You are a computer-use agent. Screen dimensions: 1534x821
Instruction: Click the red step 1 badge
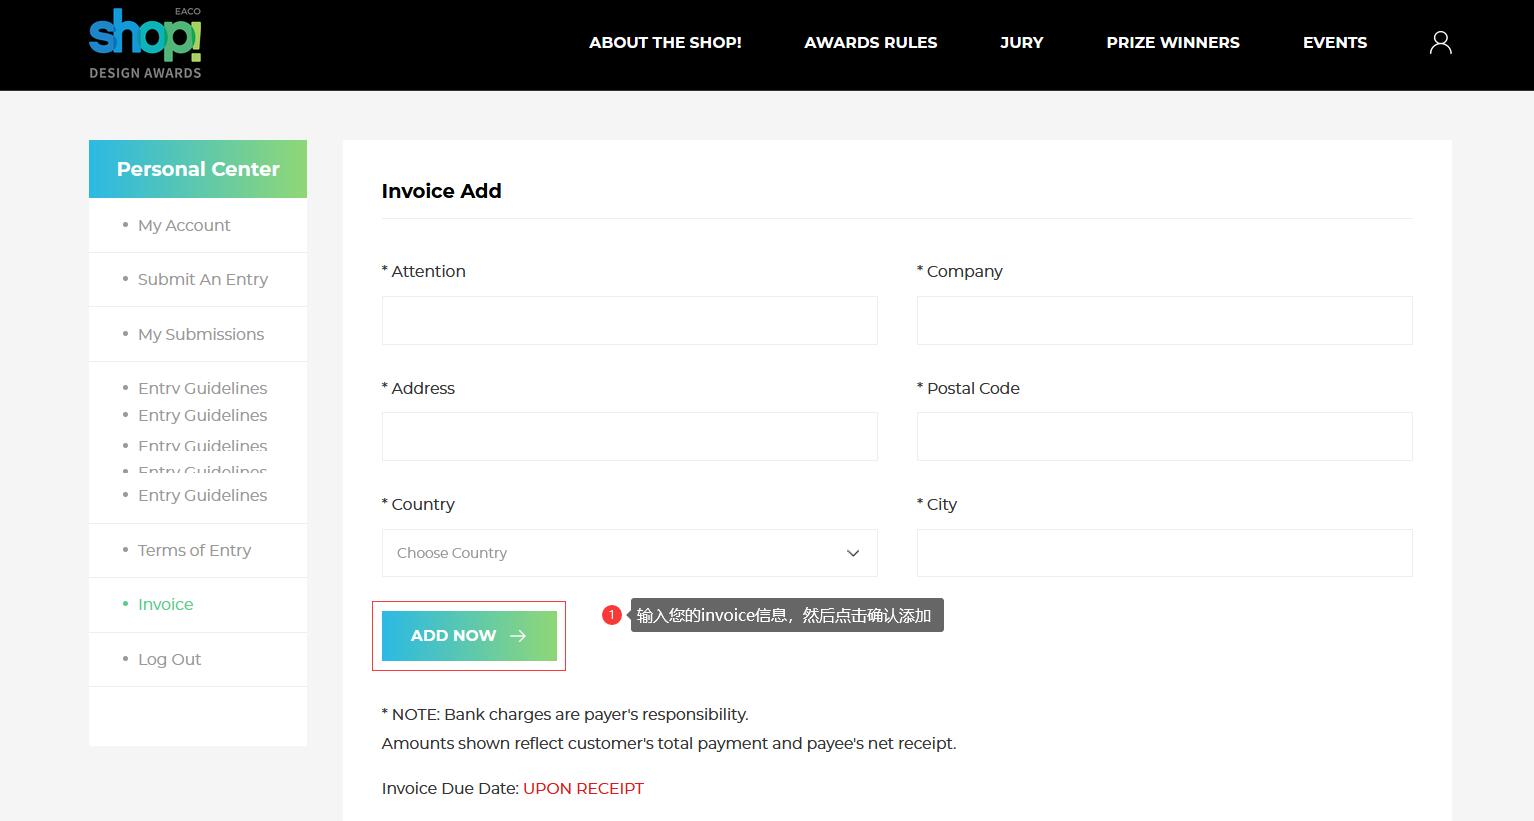(x=612, y=615)
